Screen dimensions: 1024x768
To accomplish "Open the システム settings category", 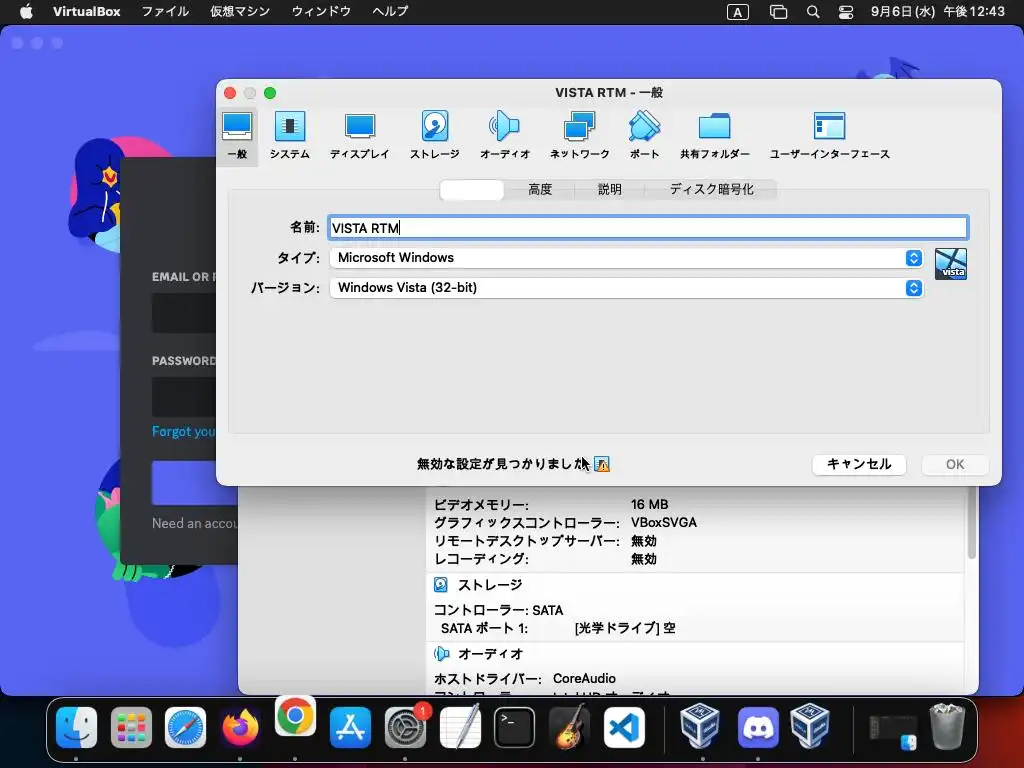I will (x=289, y=136).
